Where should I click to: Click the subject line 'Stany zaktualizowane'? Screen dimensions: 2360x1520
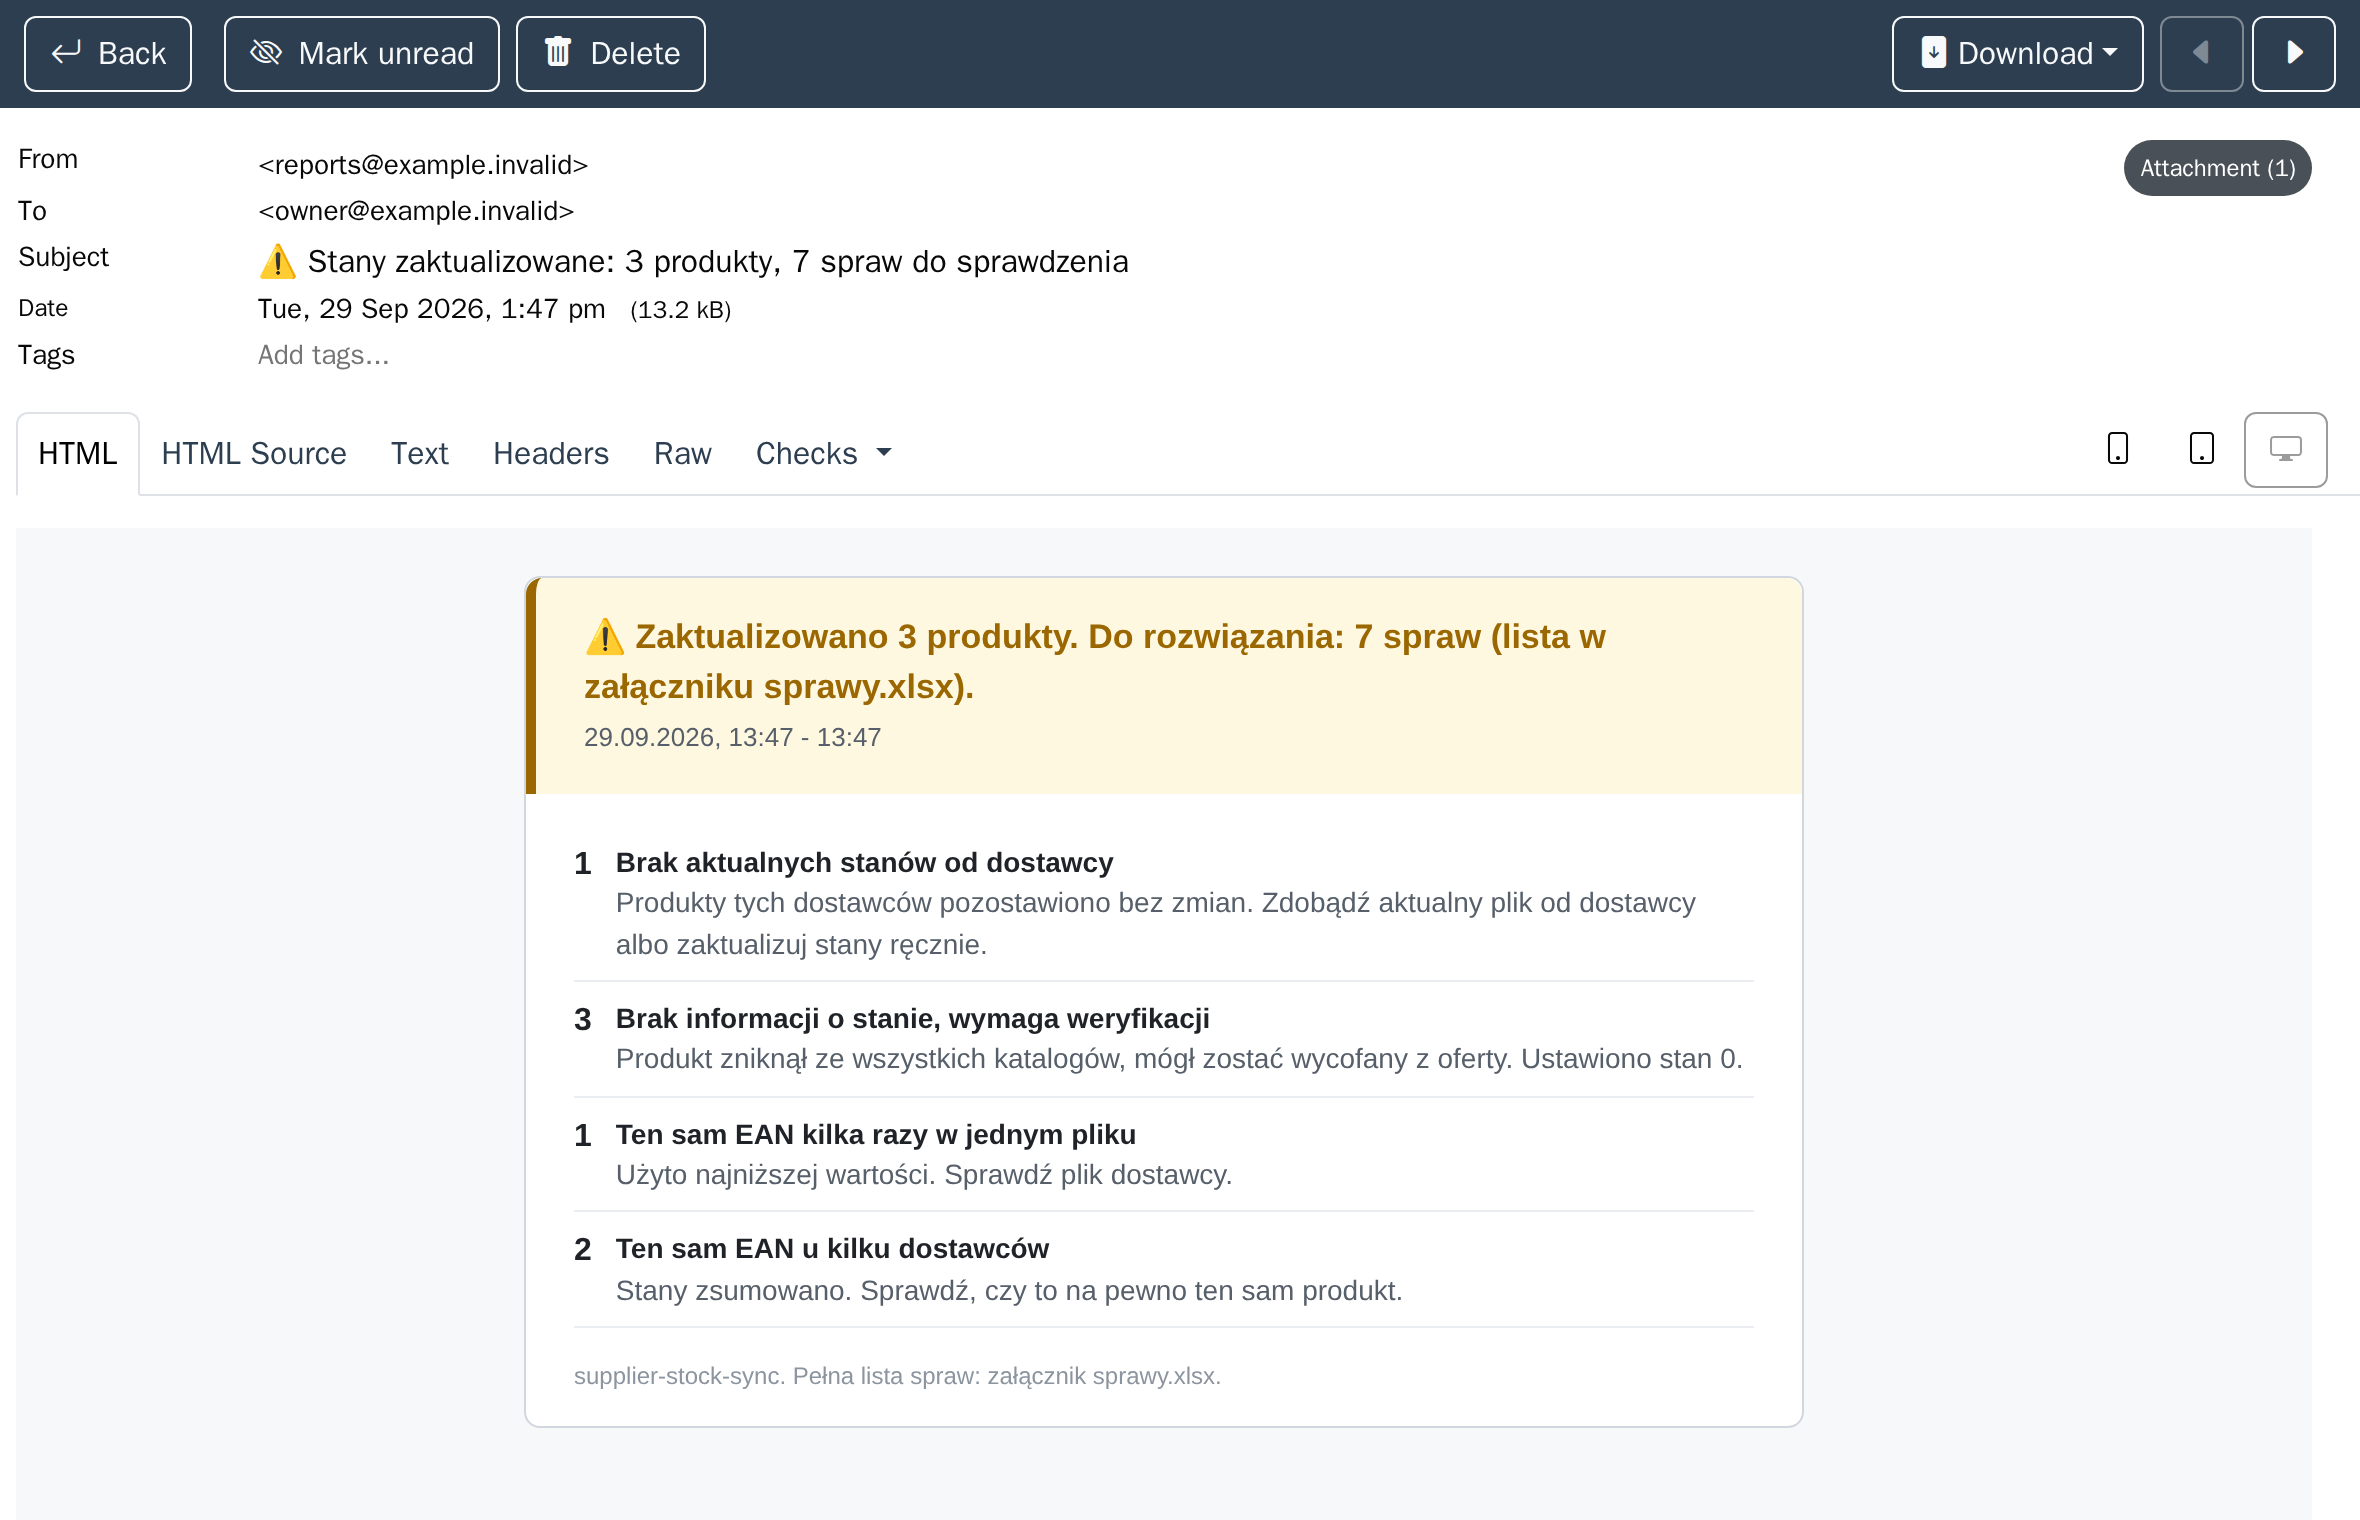pos(693,262)
